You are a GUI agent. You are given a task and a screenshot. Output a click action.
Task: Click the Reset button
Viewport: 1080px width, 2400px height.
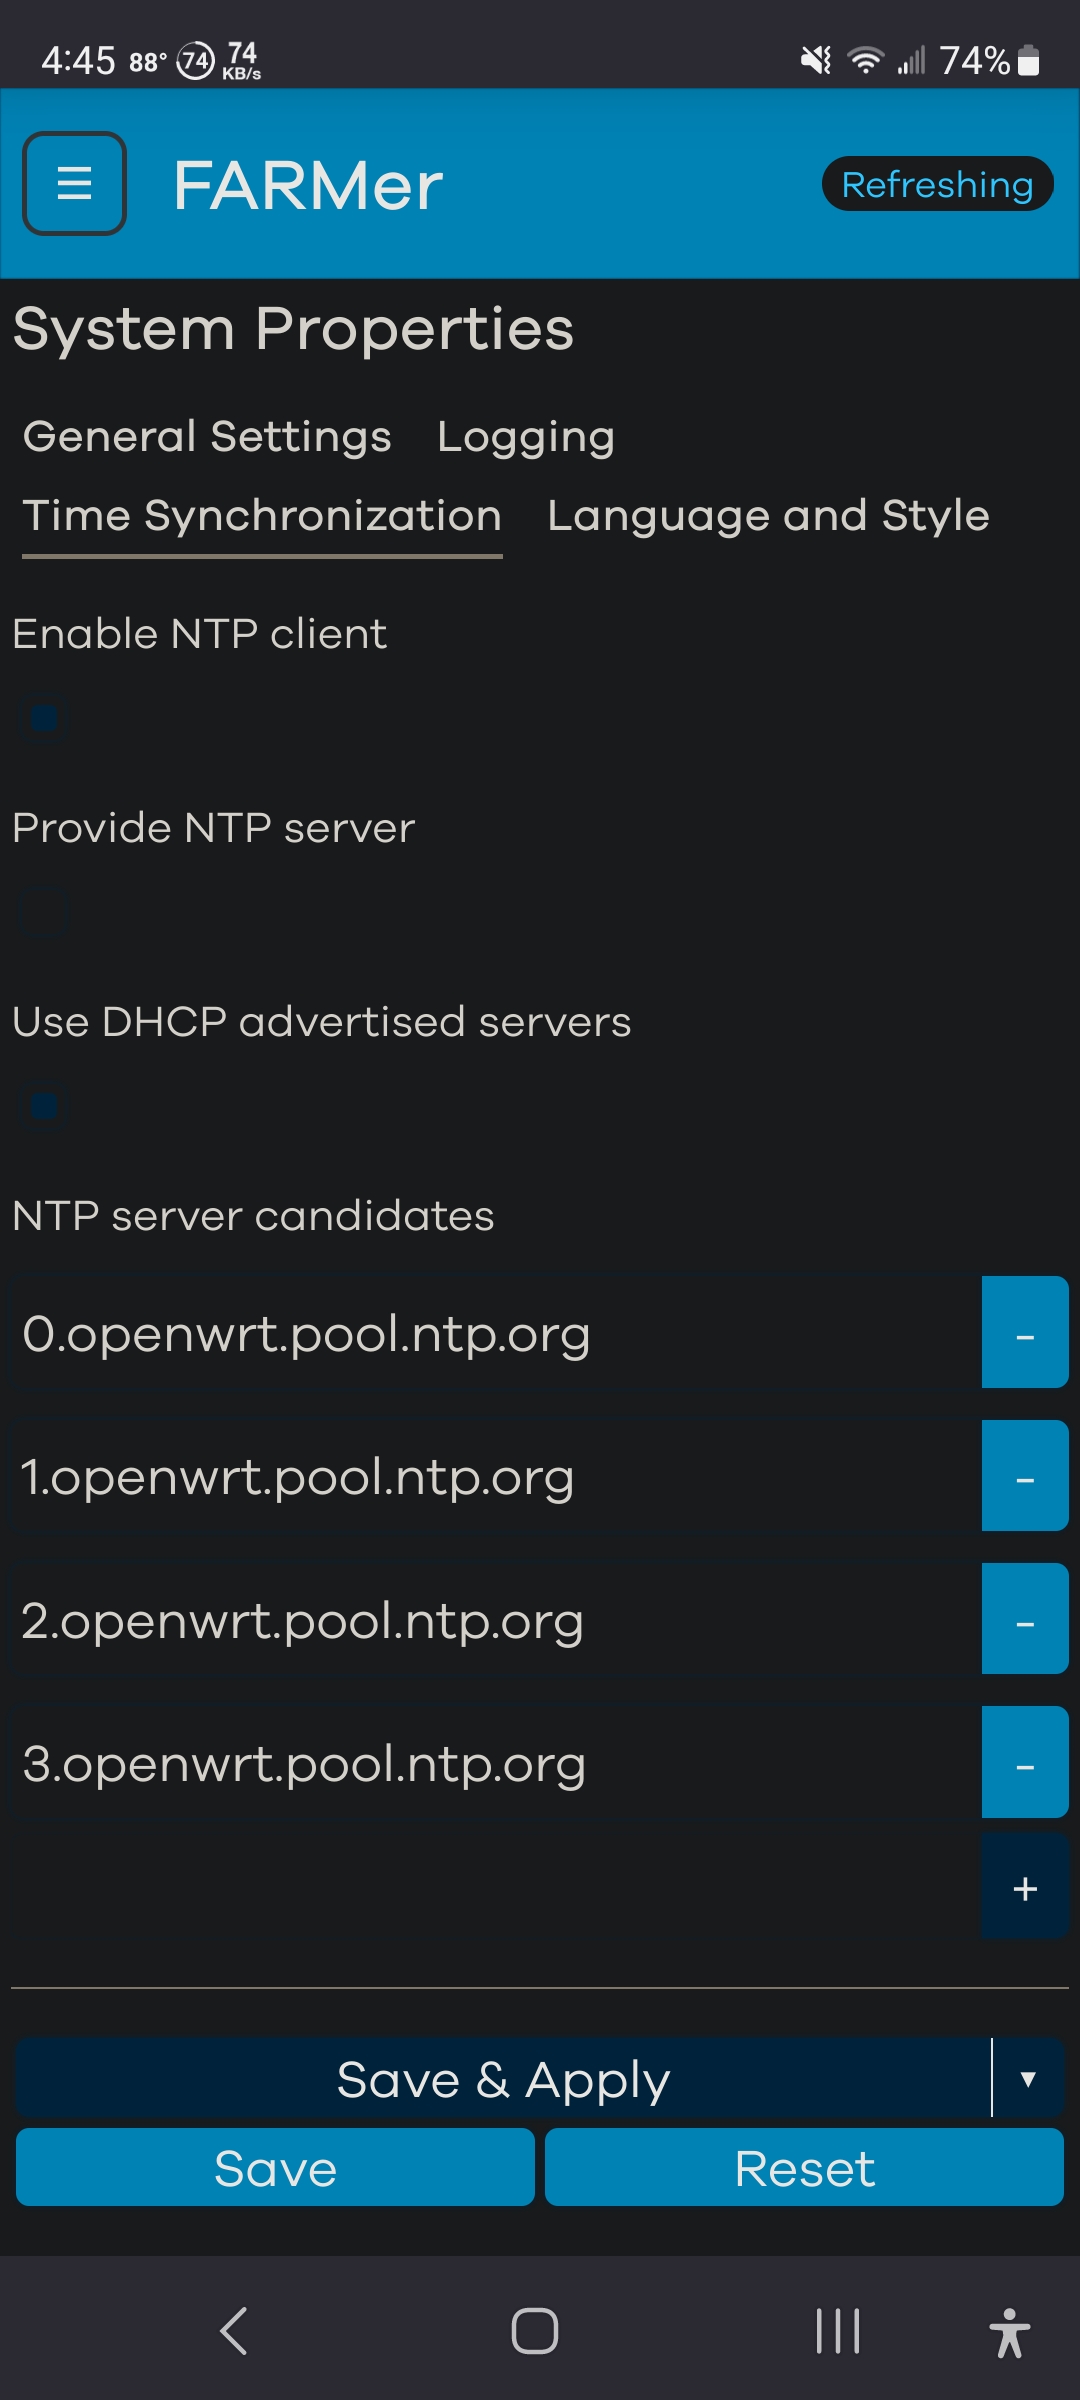[x=804, y=2169]
